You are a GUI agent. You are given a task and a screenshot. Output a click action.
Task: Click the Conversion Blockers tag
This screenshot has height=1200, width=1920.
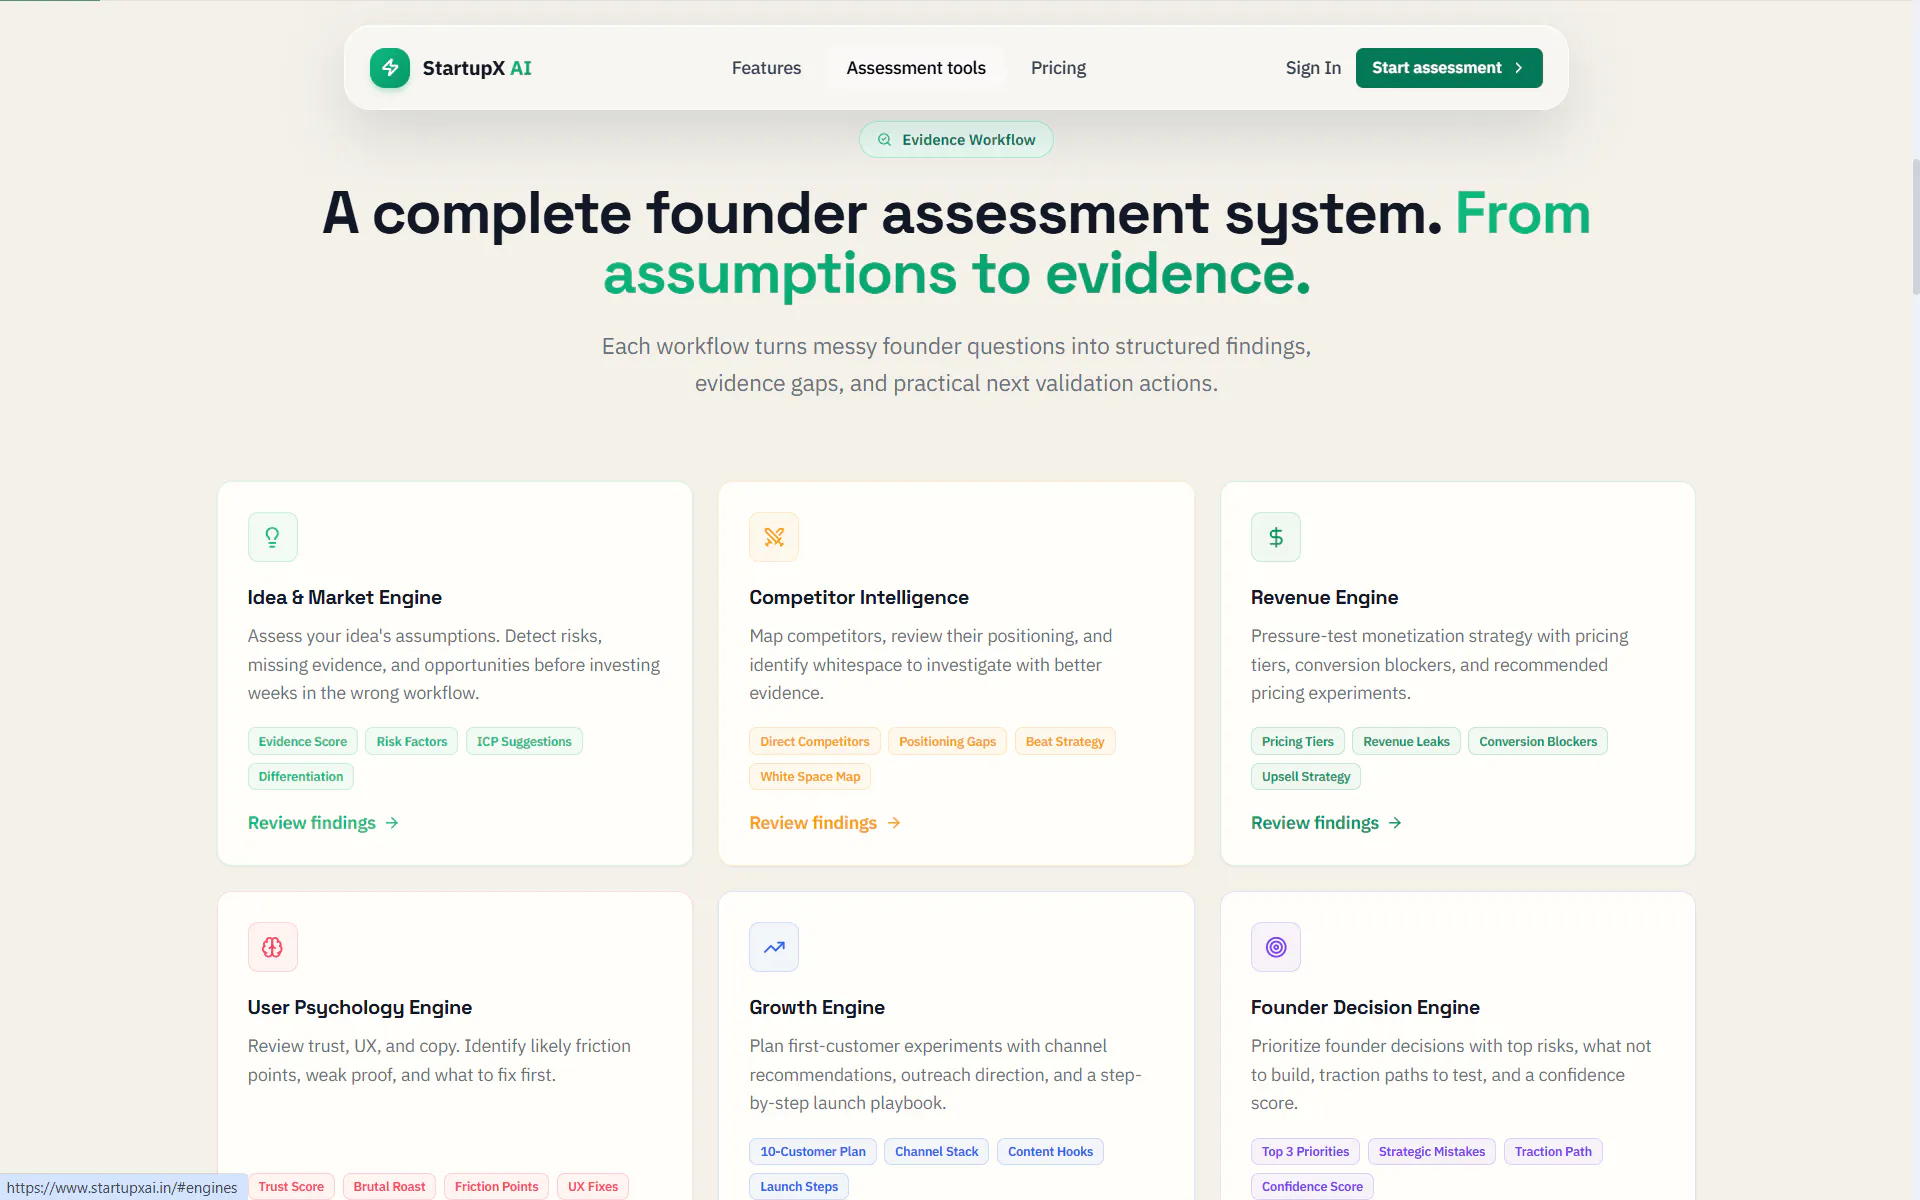[1538, 741]
